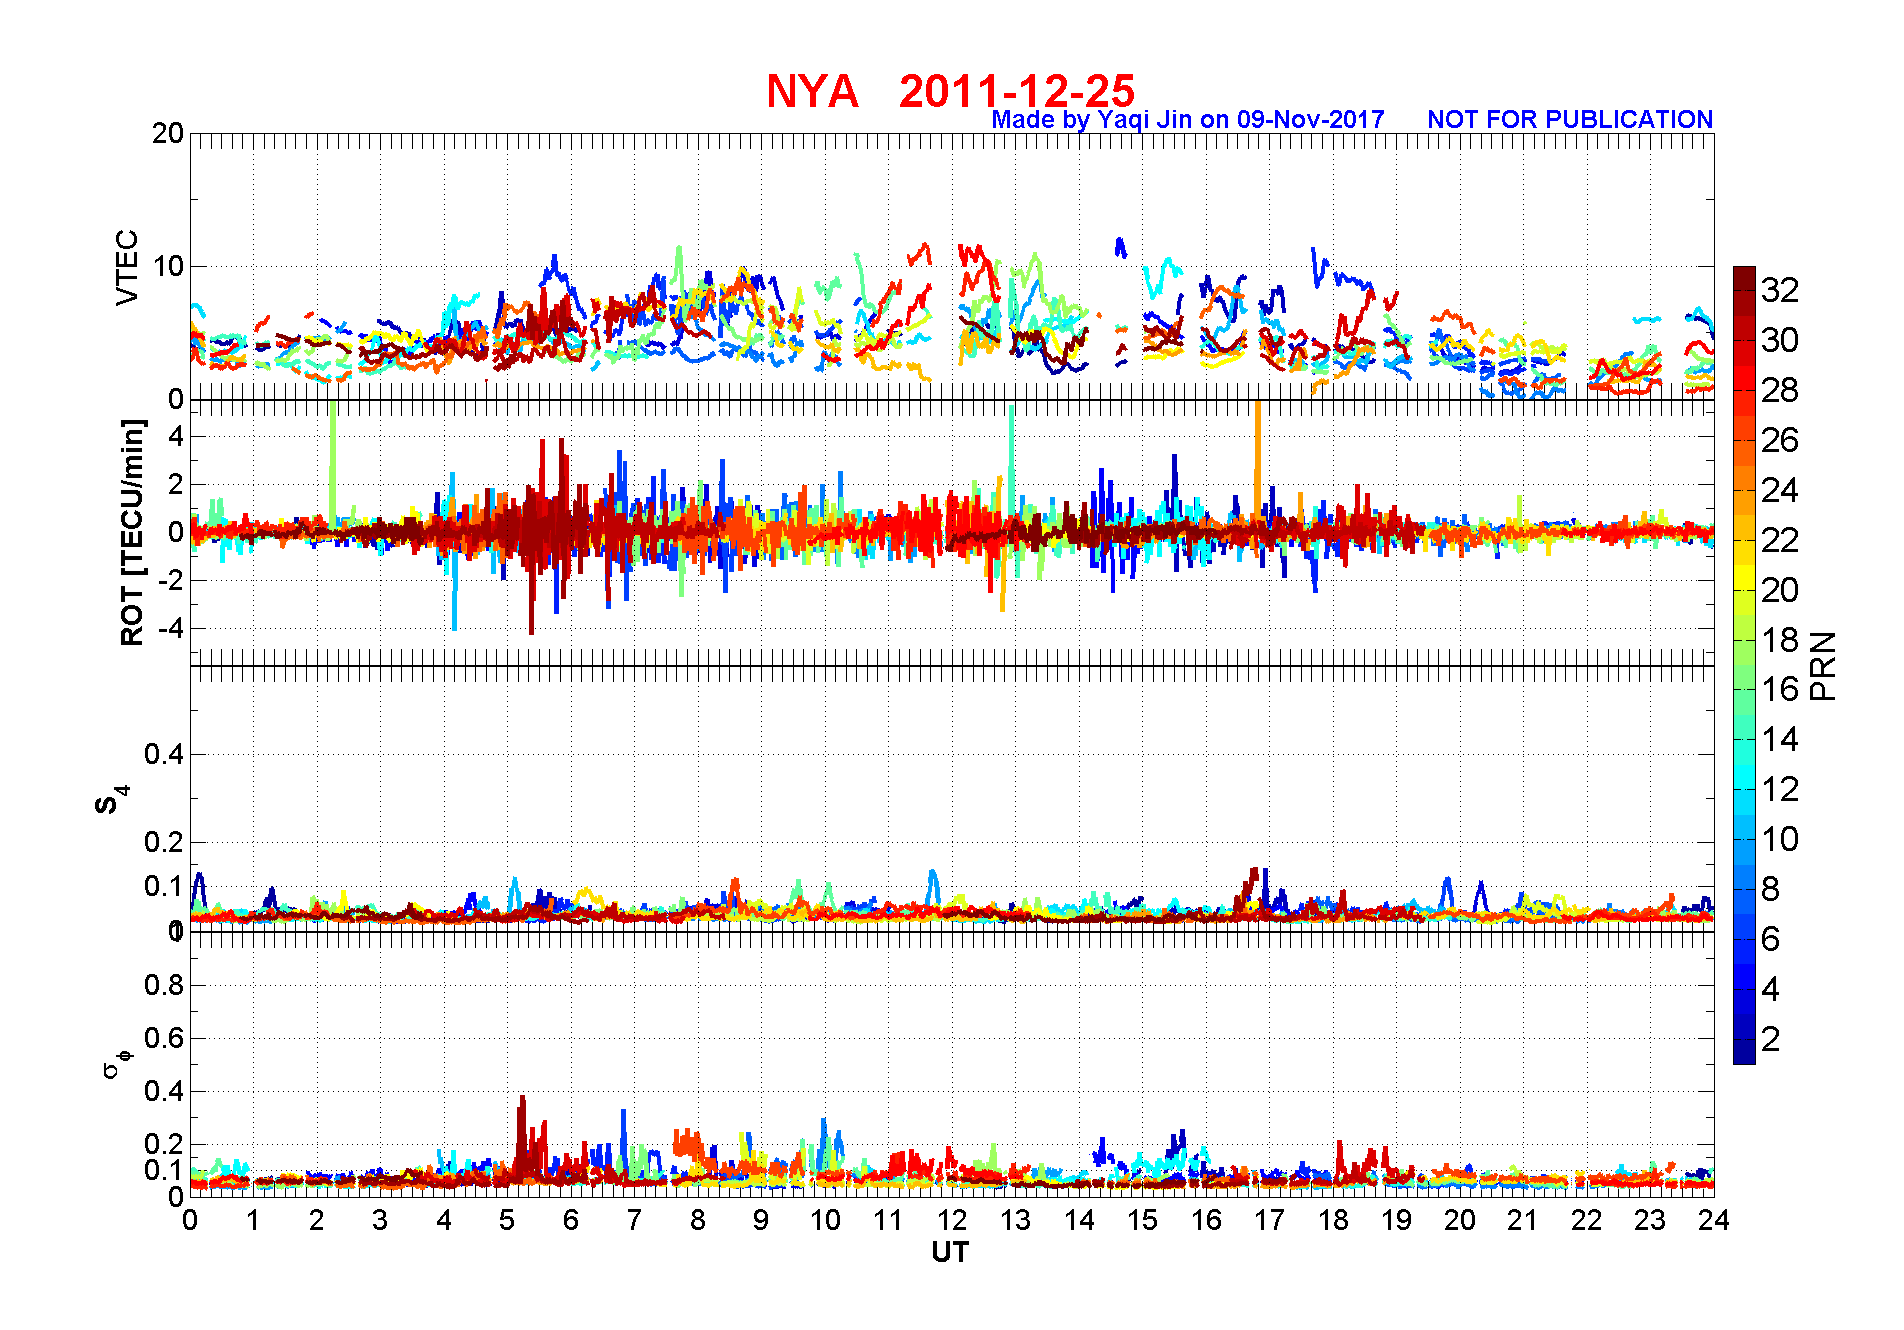1904x1330 pixels.
Task: Select the "Made by Yaqi Jin on 09-Nov-2017" credit
Action: coord(1188,119)
